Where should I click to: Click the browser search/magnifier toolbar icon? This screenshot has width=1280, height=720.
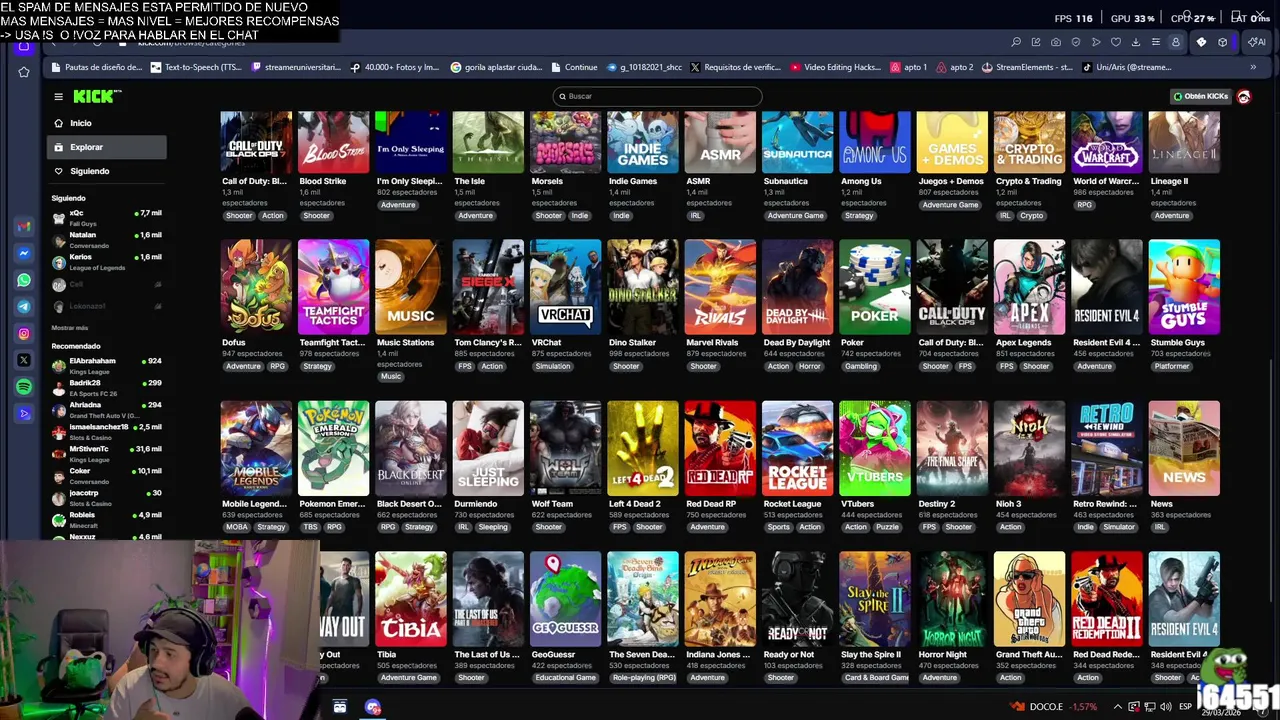tap(1016, 42)
